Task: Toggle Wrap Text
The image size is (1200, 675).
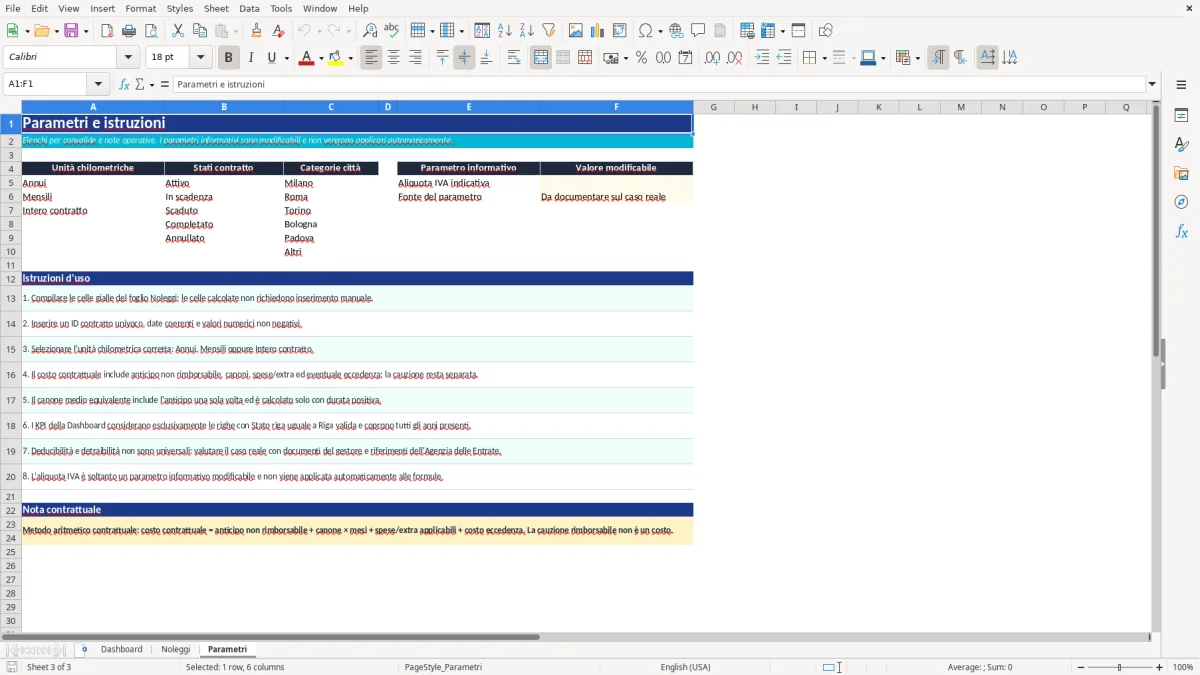Action: pyautogui.click(x=514, y=58)
